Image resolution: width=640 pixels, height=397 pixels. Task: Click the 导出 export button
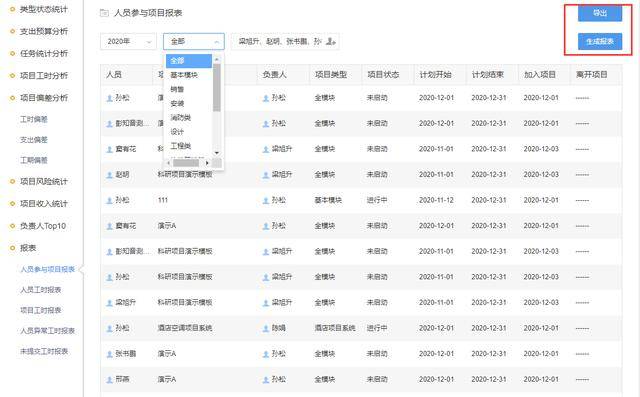click(600, 13)
